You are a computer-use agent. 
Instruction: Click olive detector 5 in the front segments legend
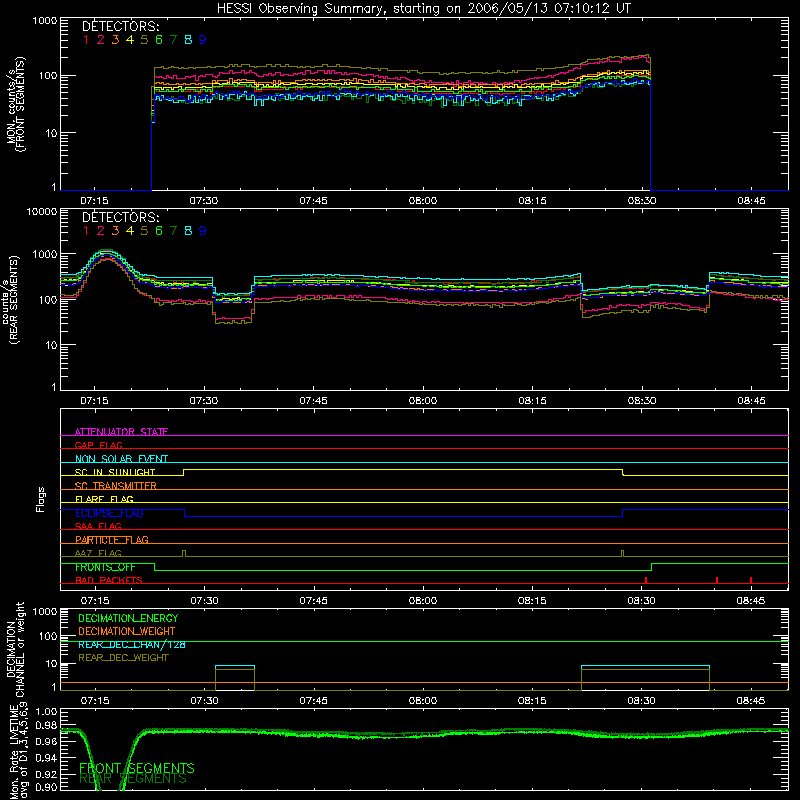pyautogui.click(x=144, y=39)
